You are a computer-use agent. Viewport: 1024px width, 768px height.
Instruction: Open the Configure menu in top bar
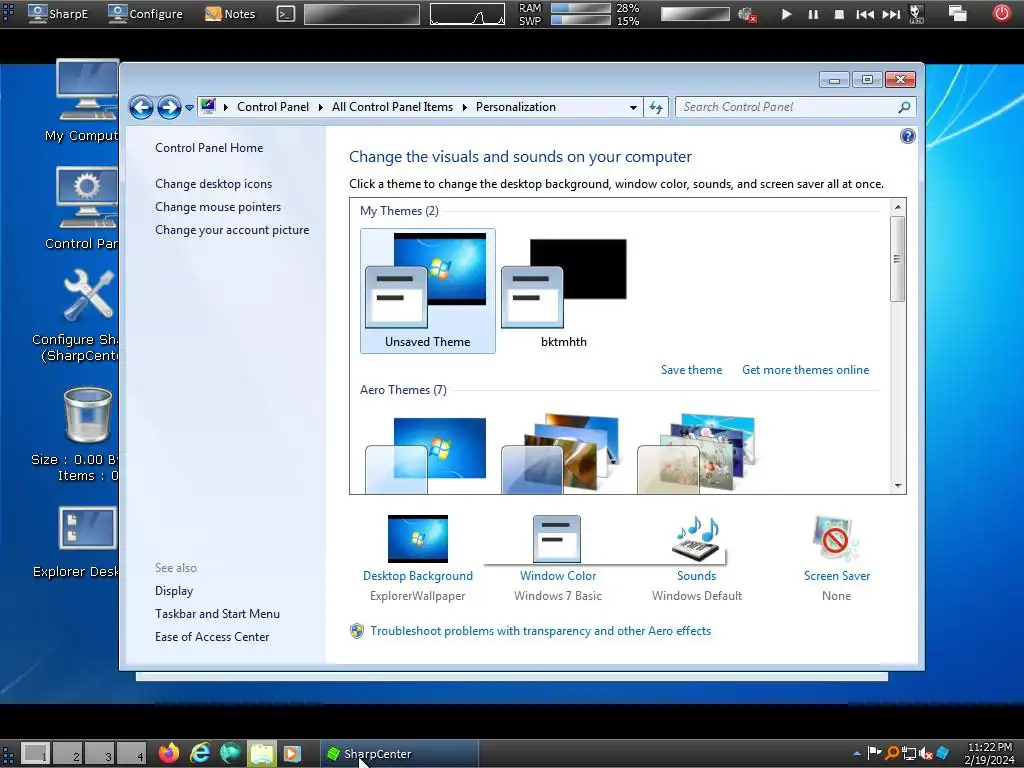[146, 14]
